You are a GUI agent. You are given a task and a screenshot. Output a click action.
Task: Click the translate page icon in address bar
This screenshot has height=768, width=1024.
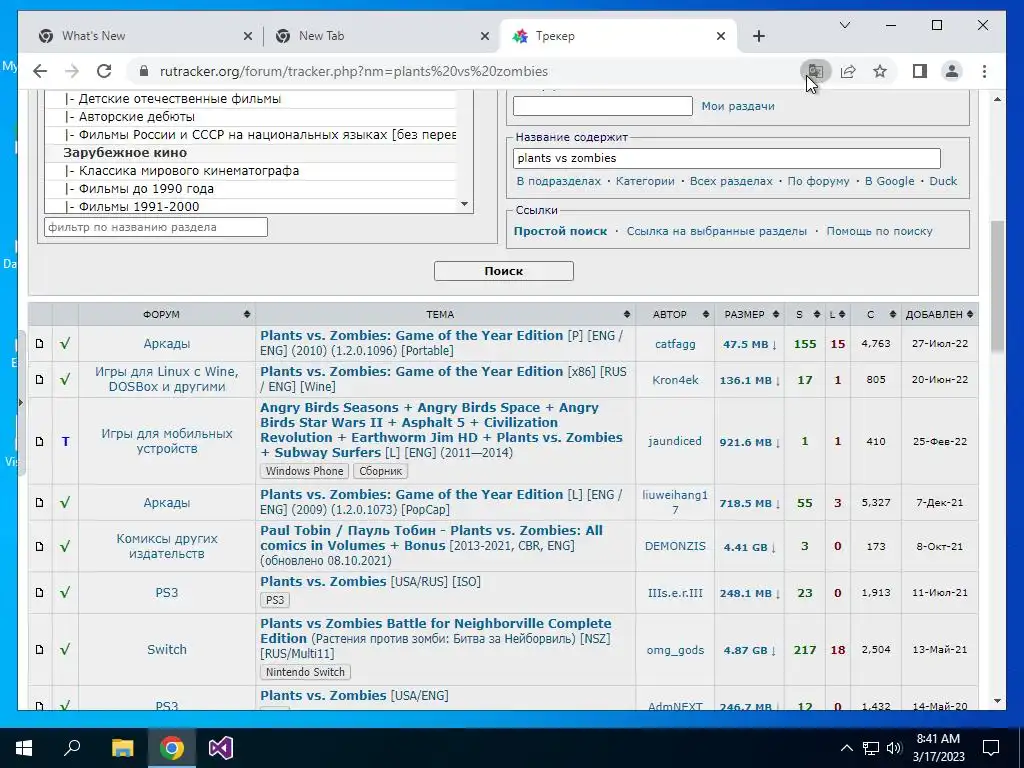click(x=815, y=71)
